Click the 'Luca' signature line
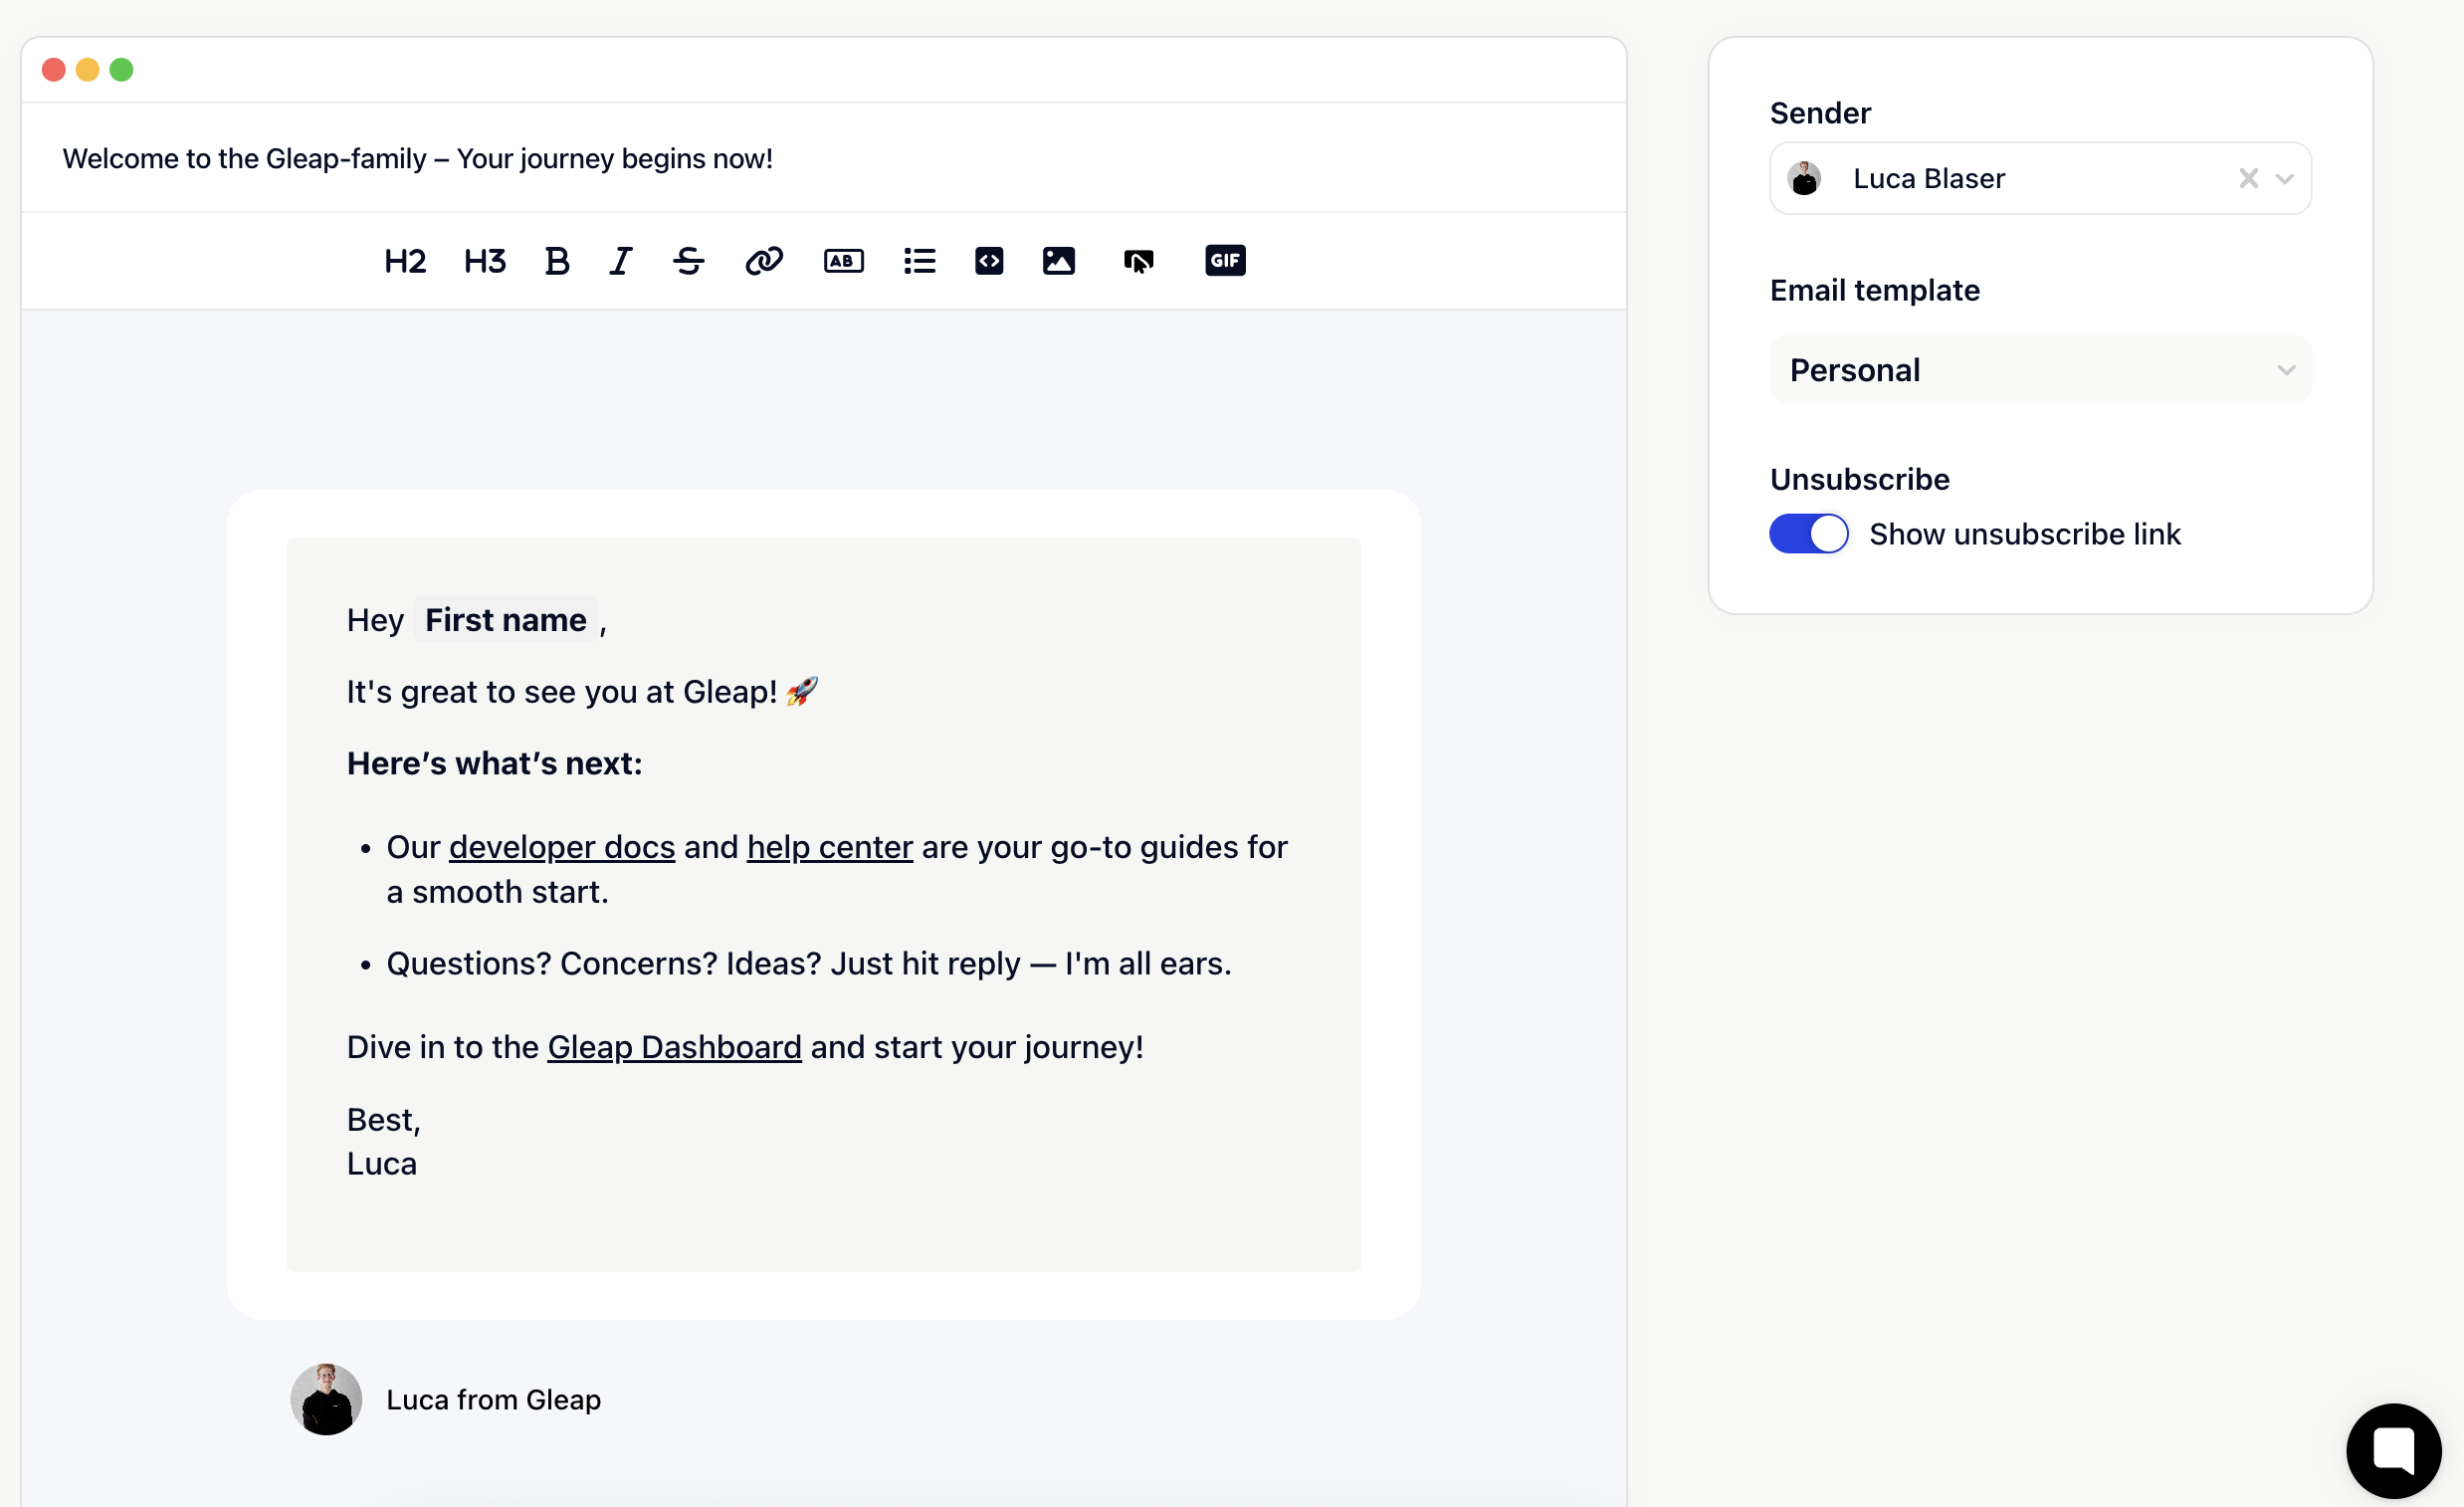 click(381, 1164)
